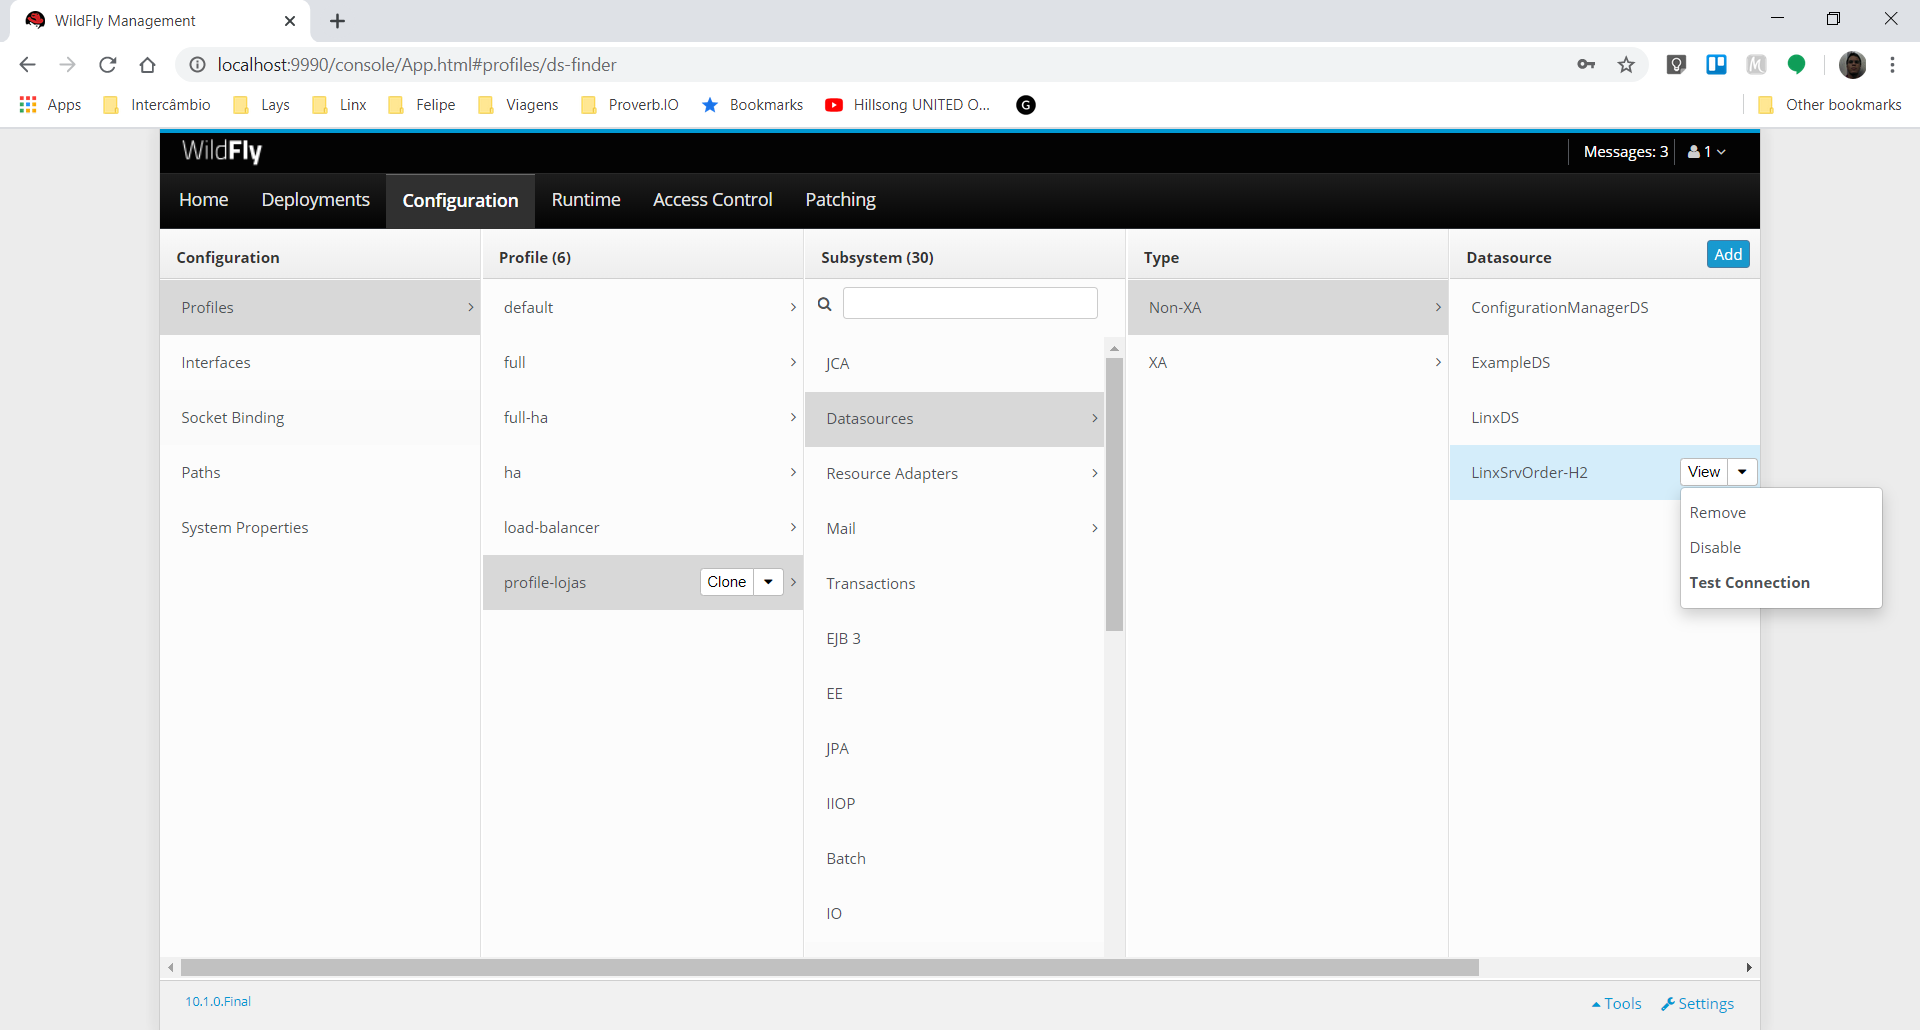
Task: Open the saved passwords key icon
Action: (x=1586, y=65)
